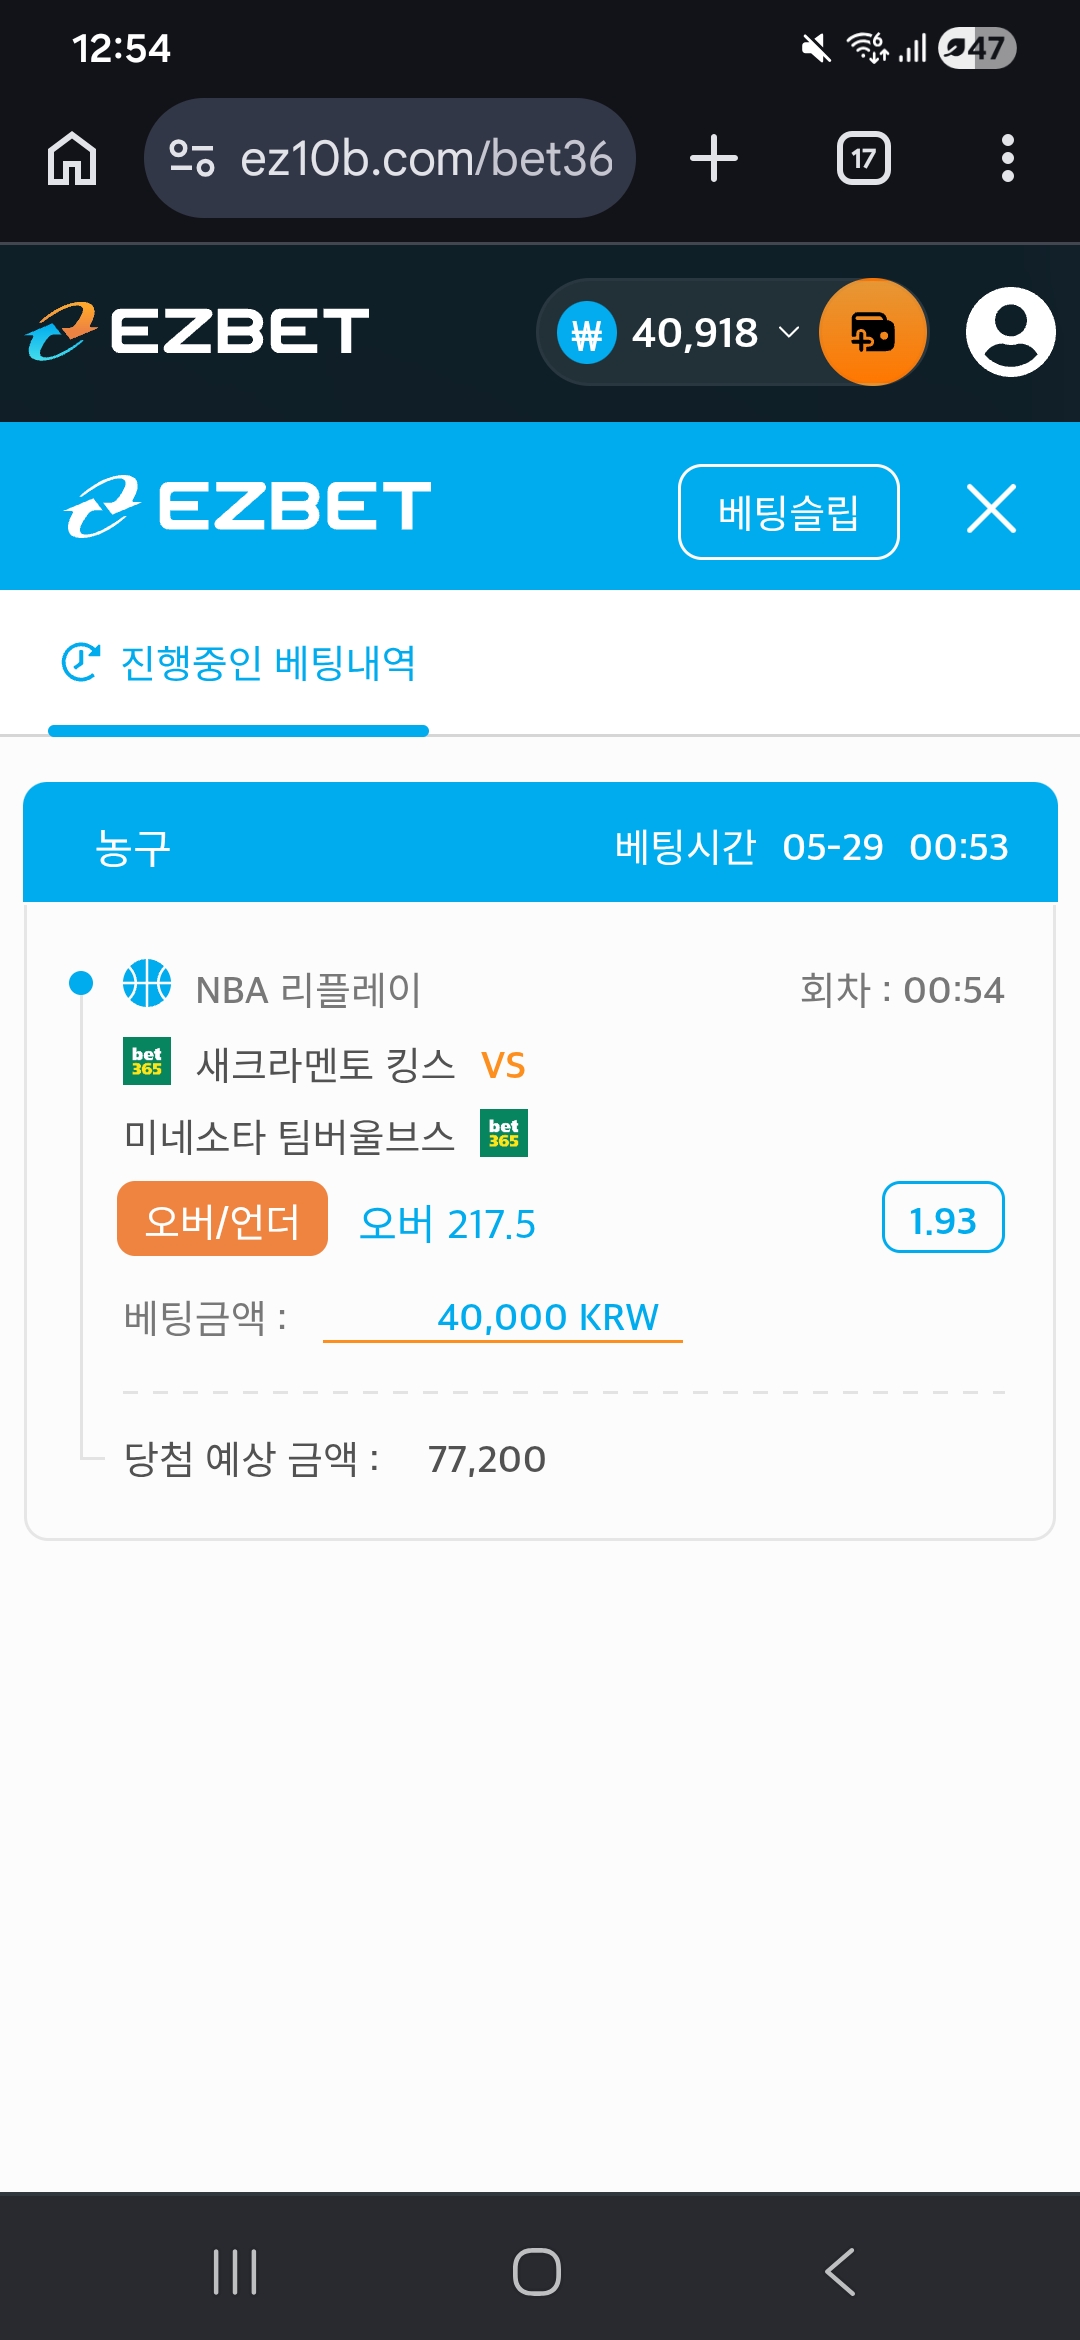Open the user profile avatar
This screenshot has width=1080, height=2340.
[1010, 332]
